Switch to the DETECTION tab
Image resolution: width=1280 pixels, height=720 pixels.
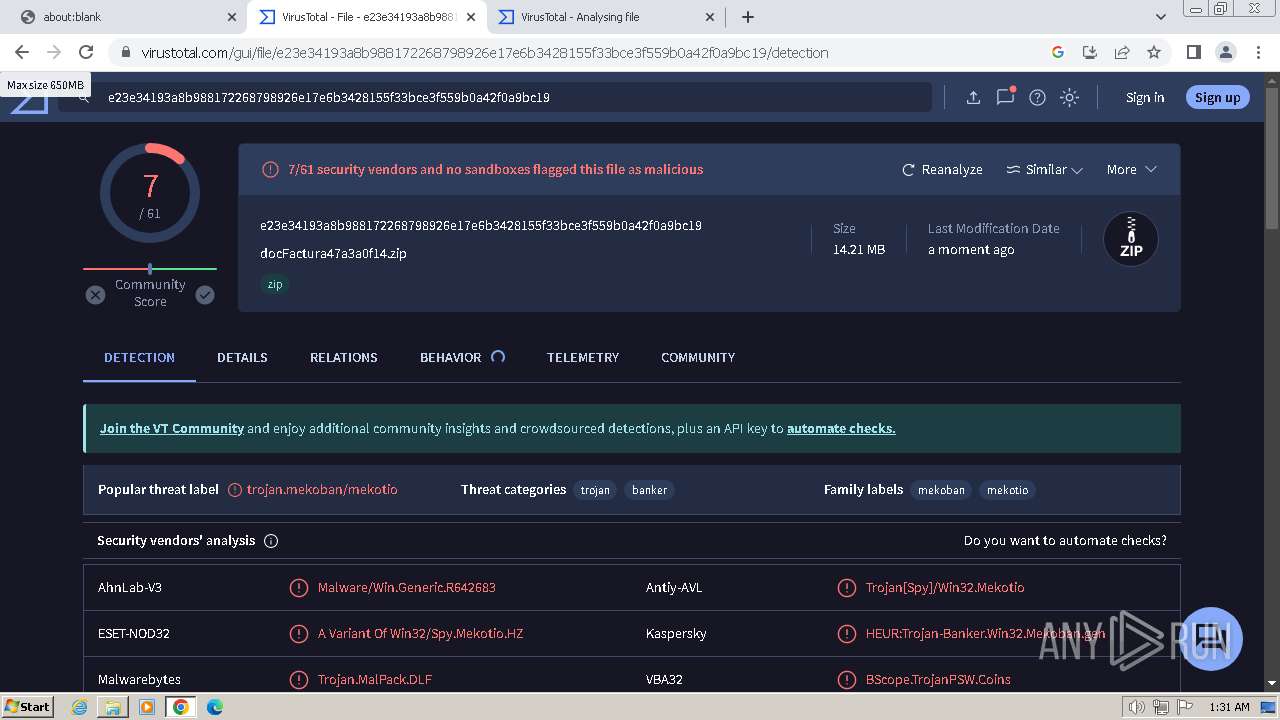(x=139, y=357)
